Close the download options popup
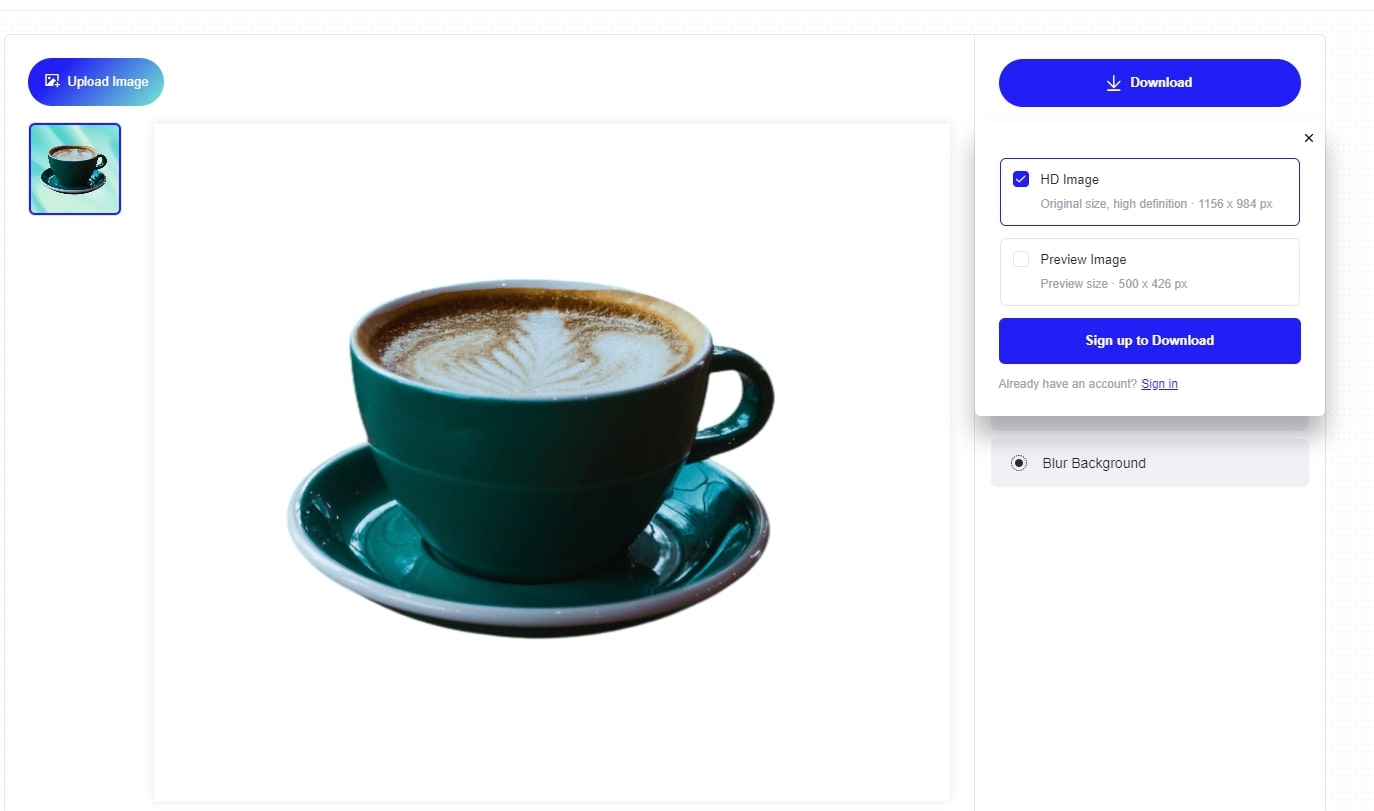 point(1308,138)
